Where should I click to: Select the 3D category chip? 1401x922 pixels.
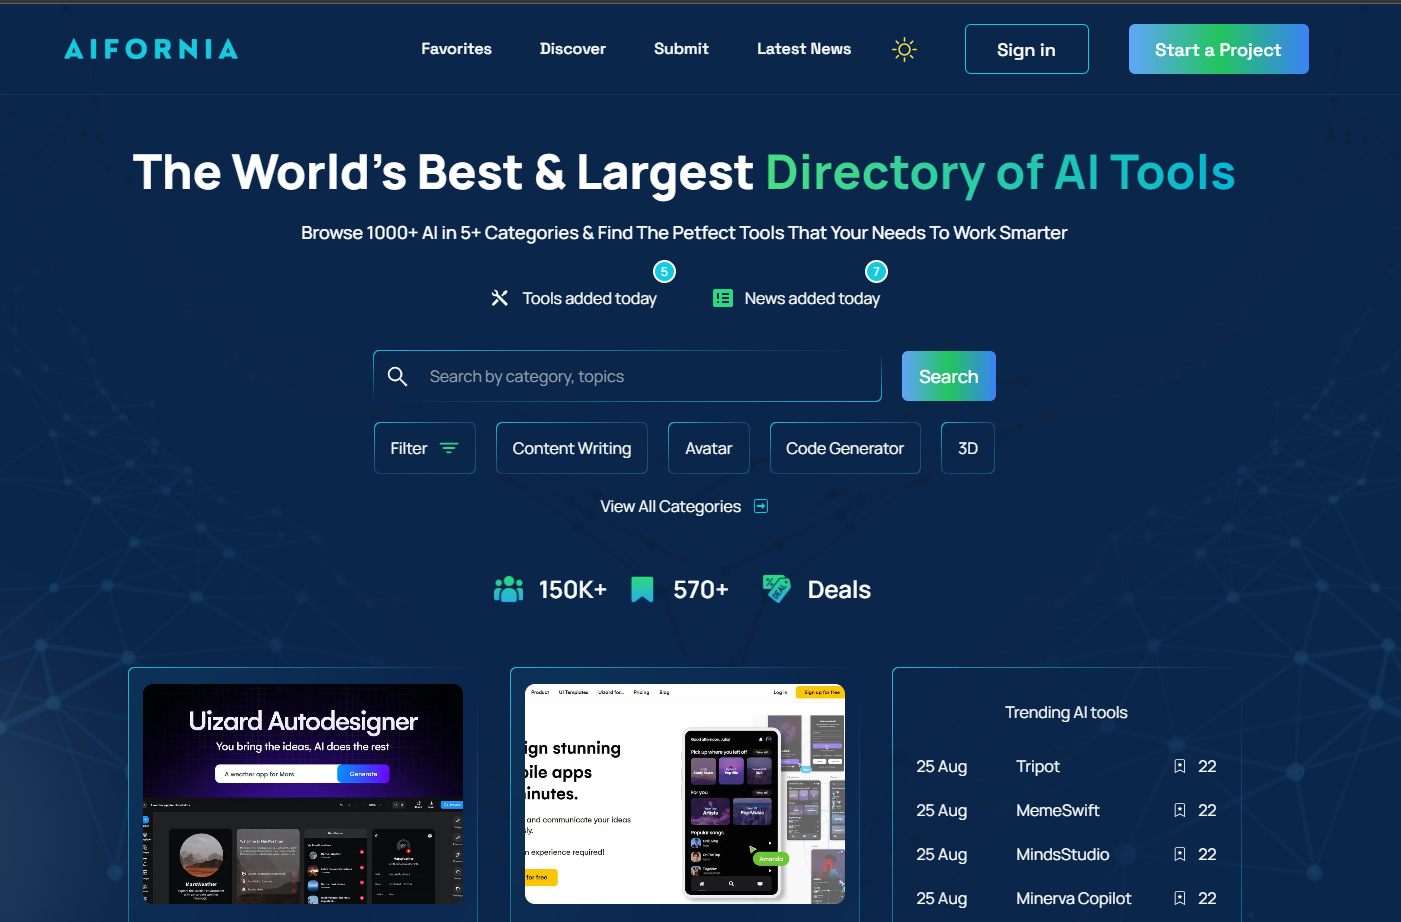(968, 448)
